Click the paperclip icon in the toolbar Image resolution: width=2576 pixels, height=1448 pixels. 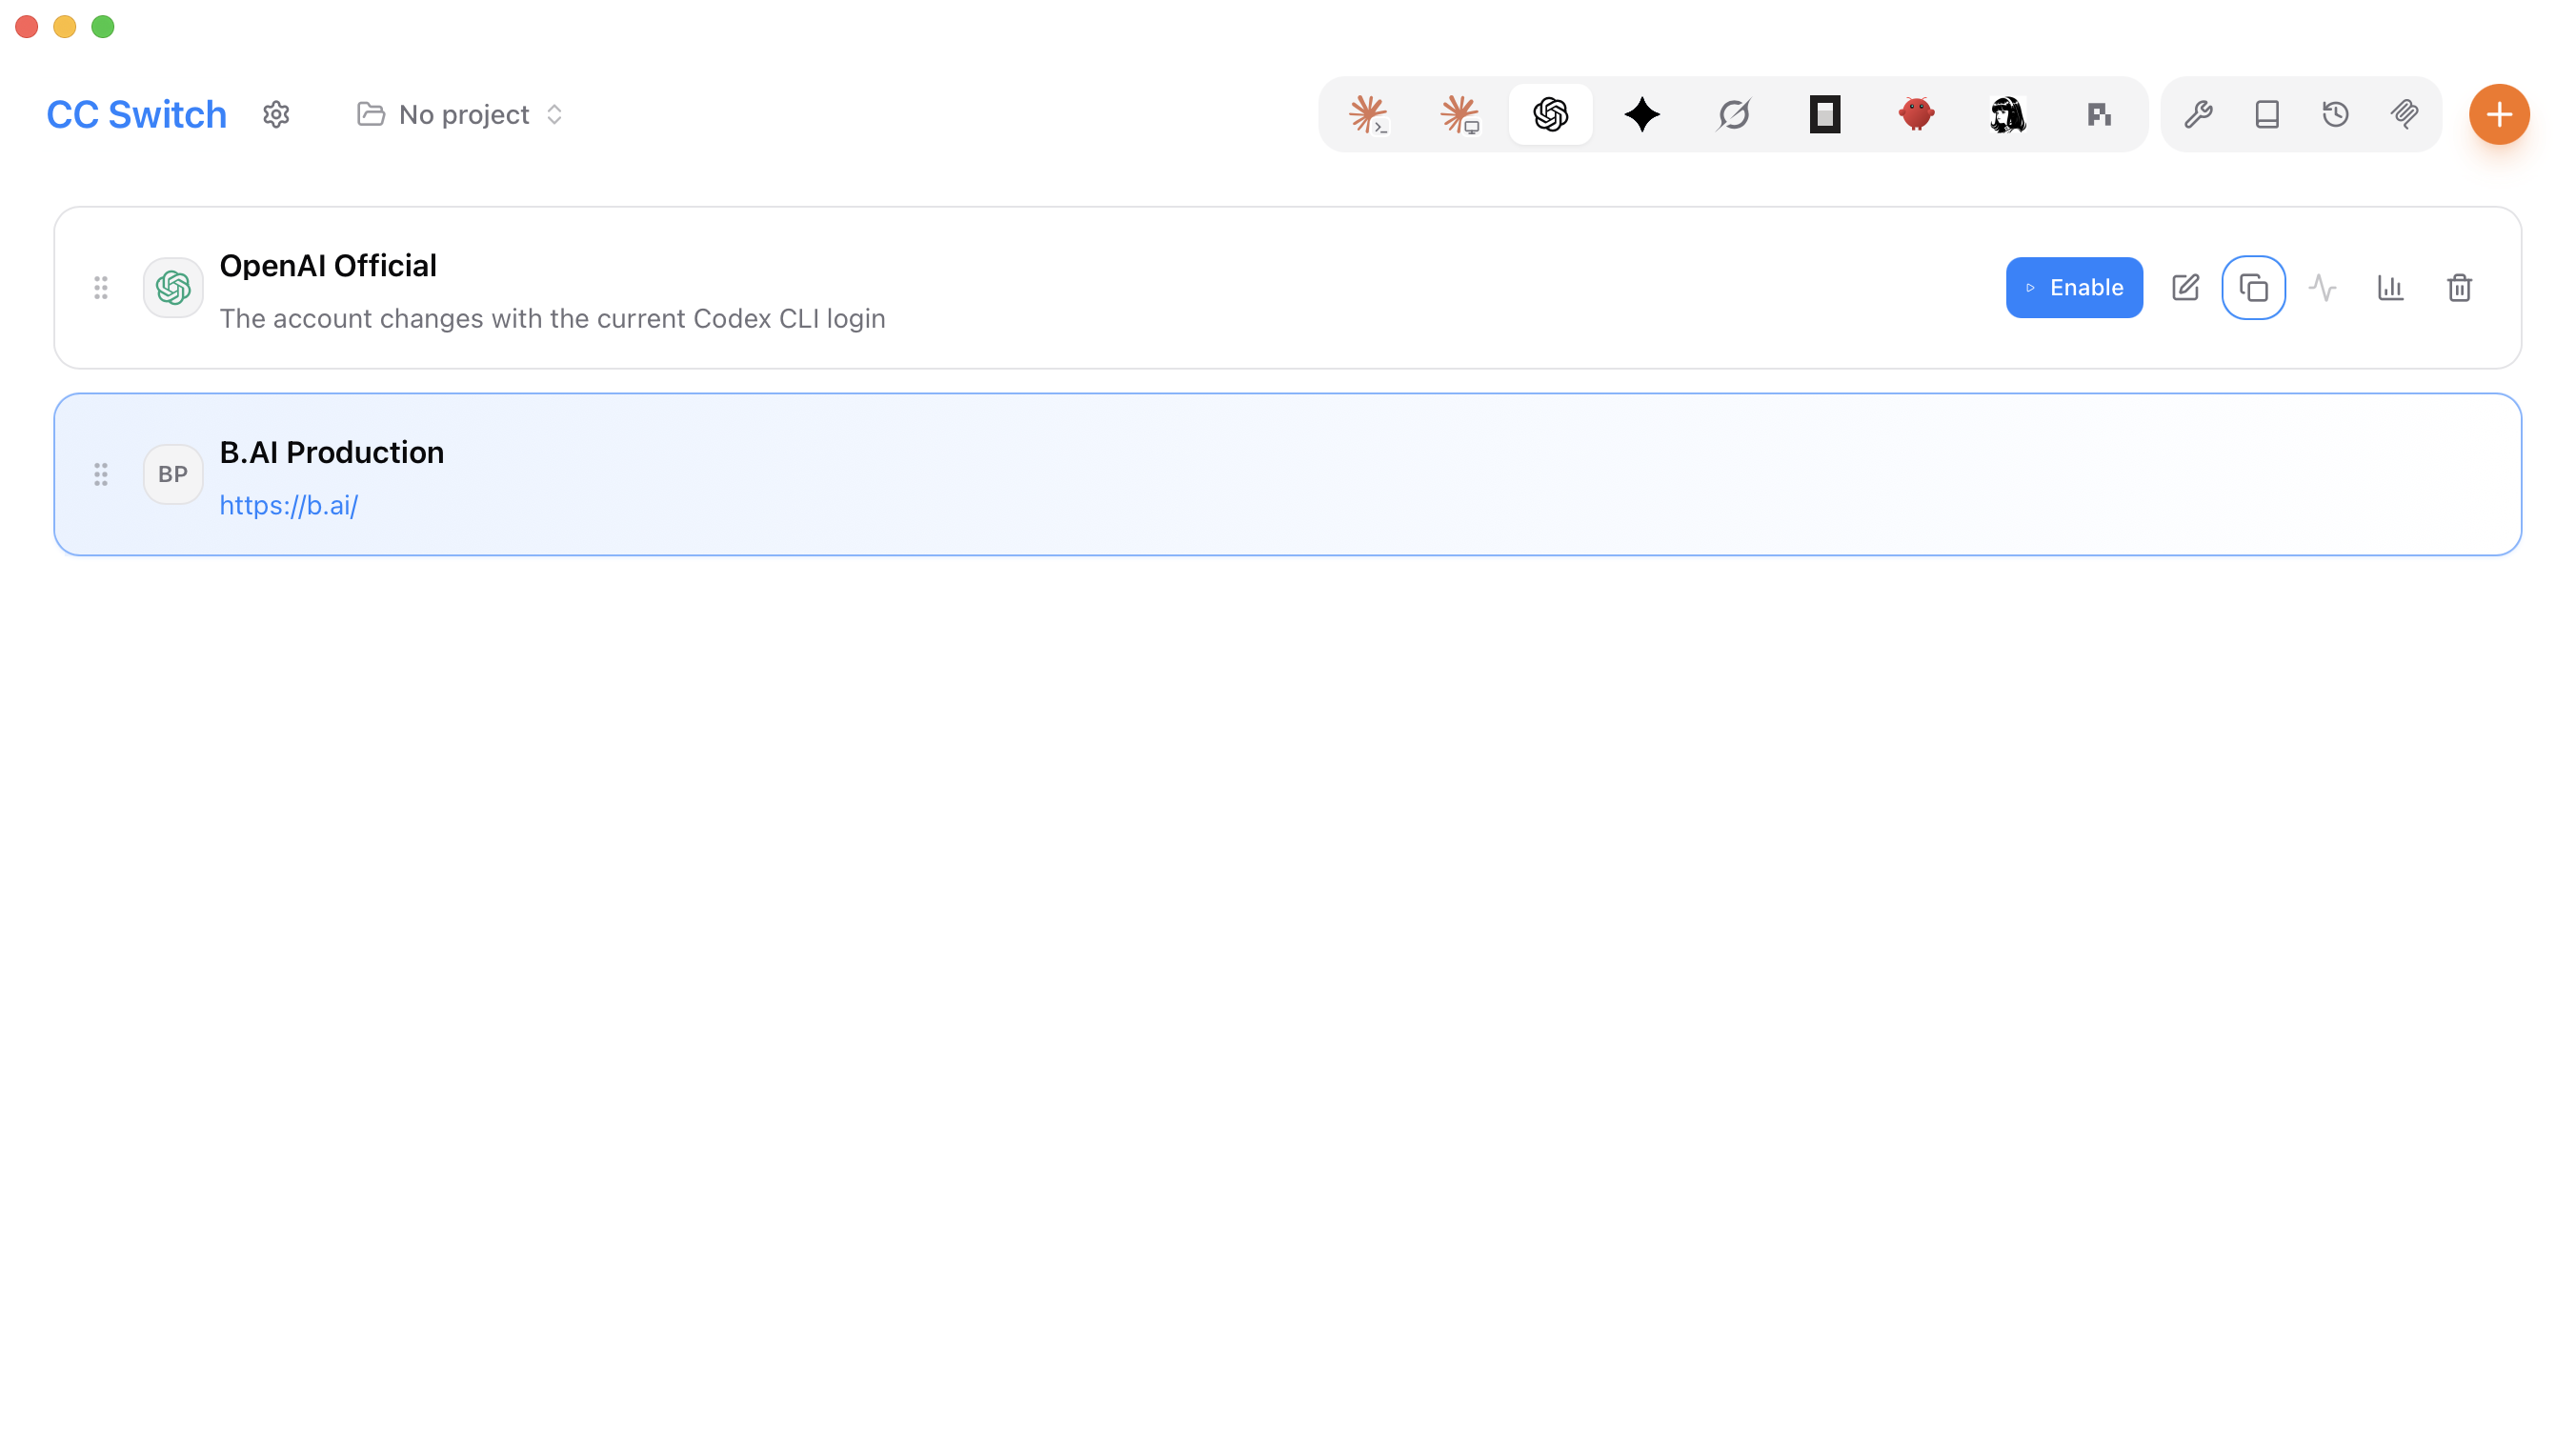tap(2405, 114)
